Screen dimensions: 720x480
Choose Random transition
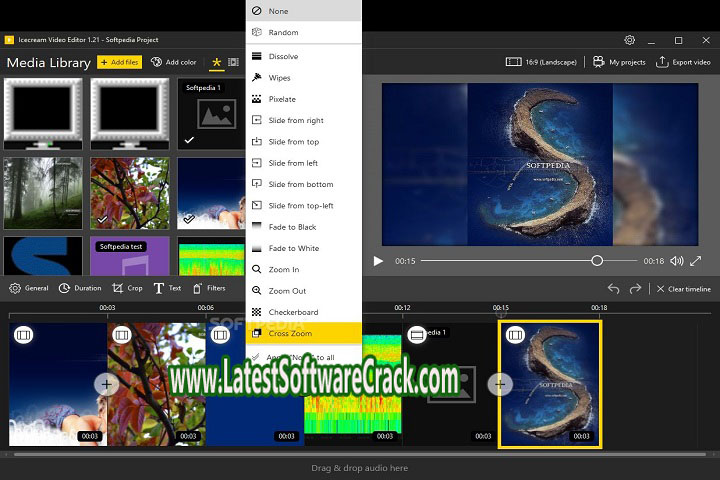tap(304, 32)
